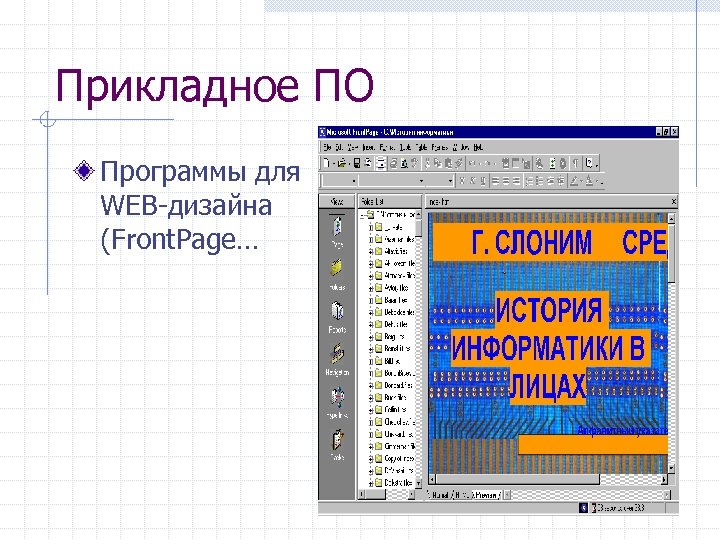The image size is (720, 540).
Task: Open Highlight Color dropdown arrow
Action: coord(581,182)
